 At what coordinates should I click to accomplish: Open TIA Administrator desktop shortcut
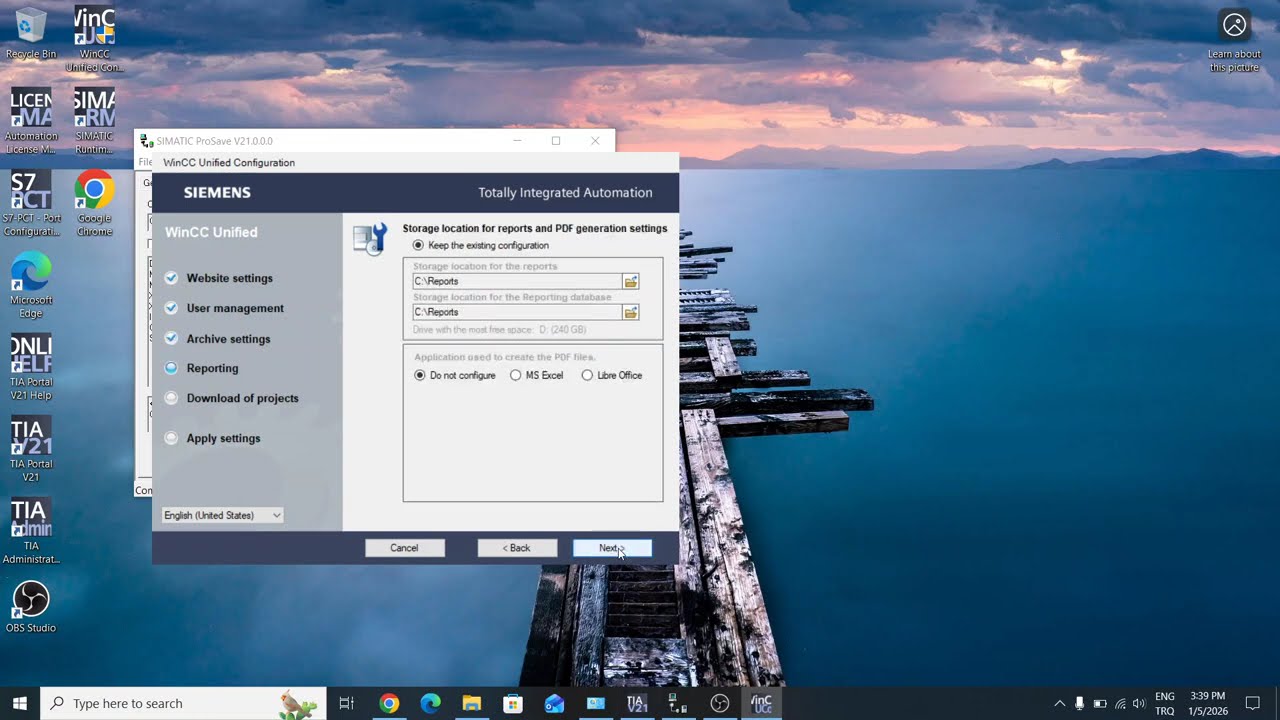point(31,532)
